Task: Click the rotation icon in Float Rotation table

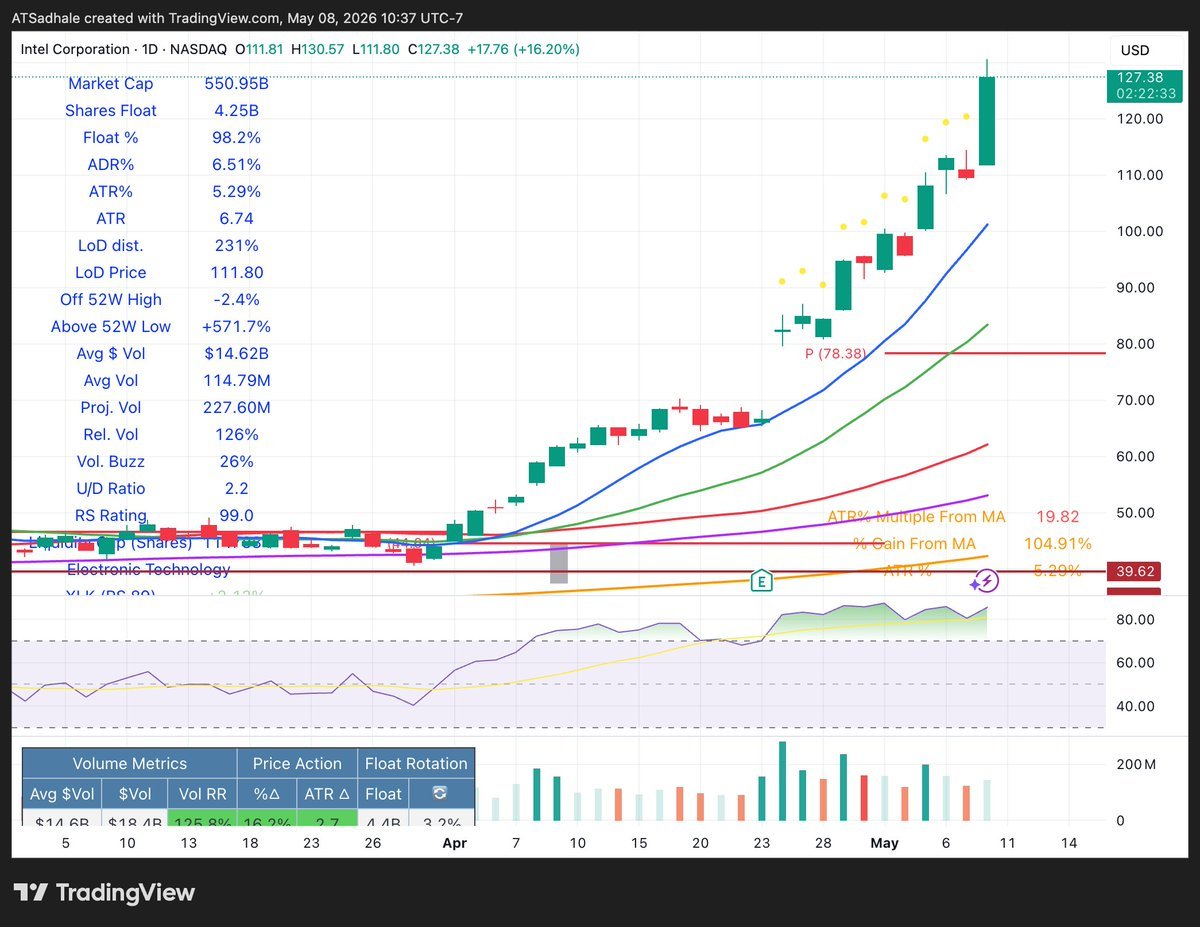Action: (439, 794)
